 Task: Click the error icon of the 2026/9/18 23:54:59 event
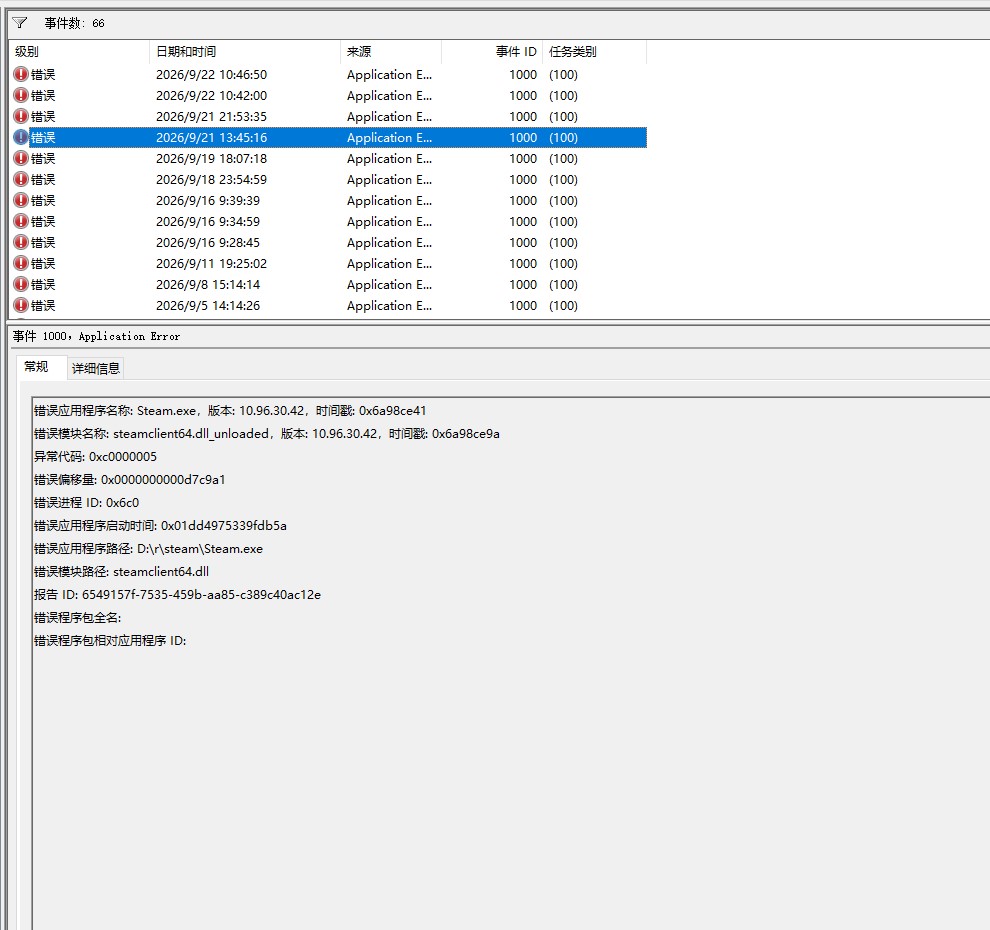[x=21, y=179]
